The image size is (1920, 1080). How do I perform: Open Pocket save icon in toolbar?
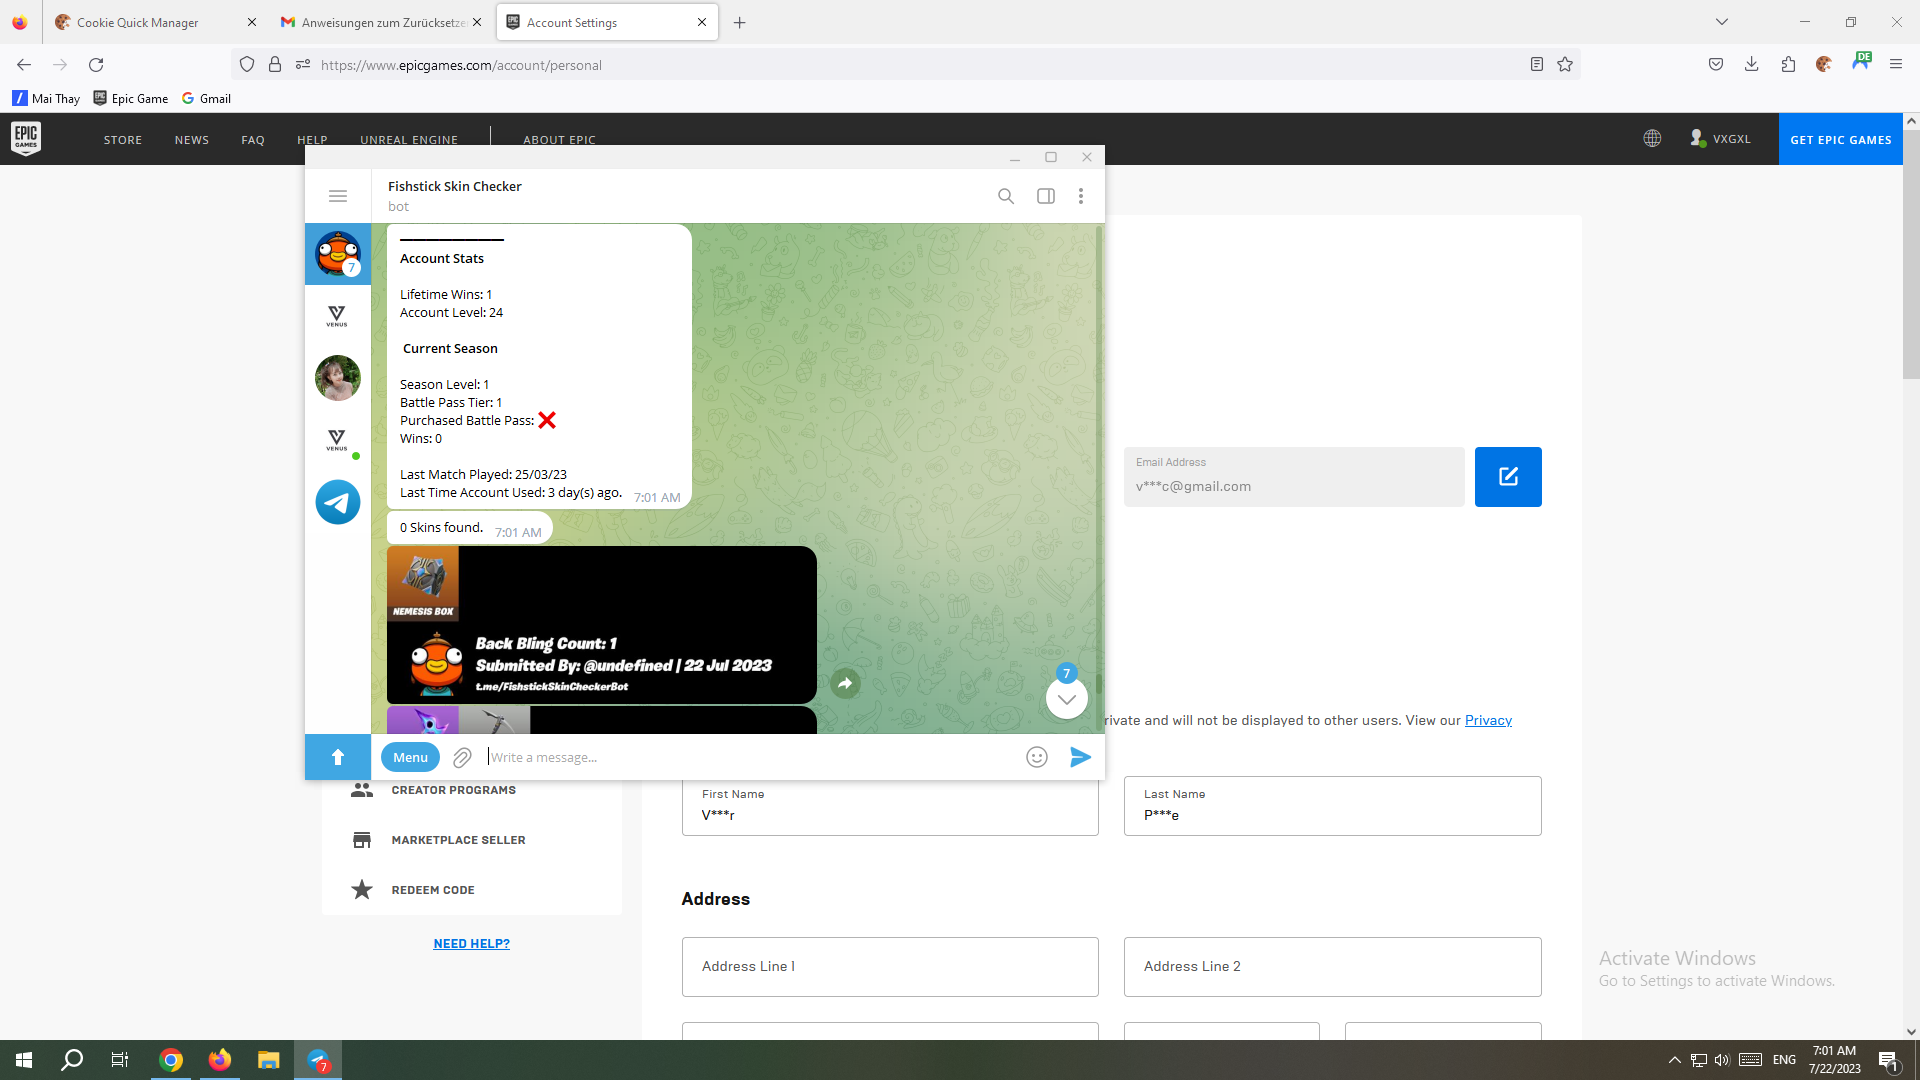point(1716,65)
